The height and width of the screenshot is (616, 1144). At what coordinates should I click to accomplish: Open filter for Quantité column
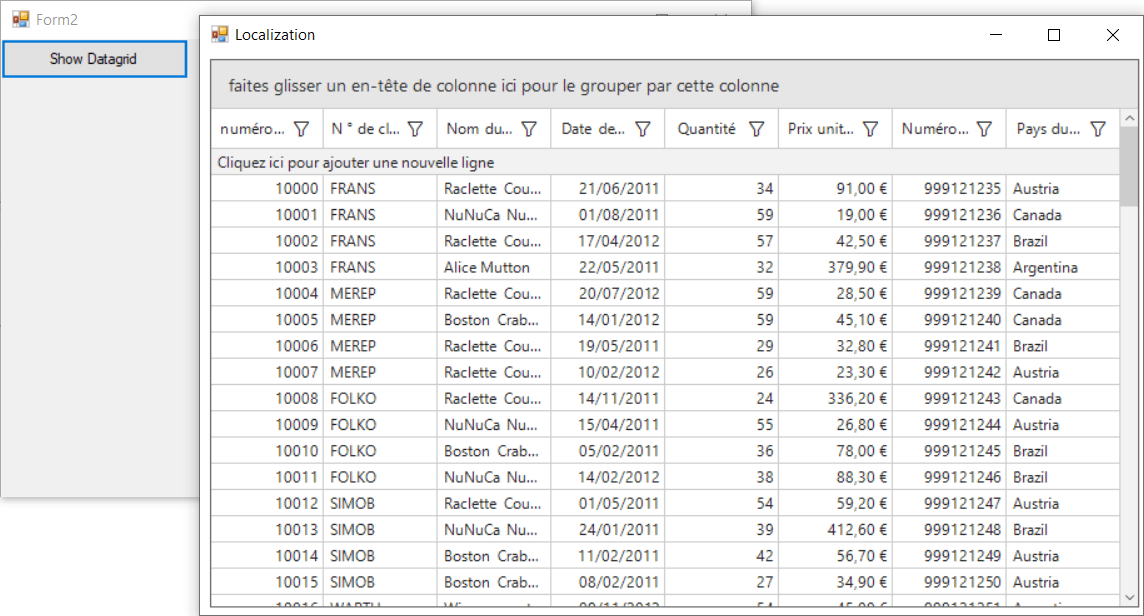tap(757, 129)
